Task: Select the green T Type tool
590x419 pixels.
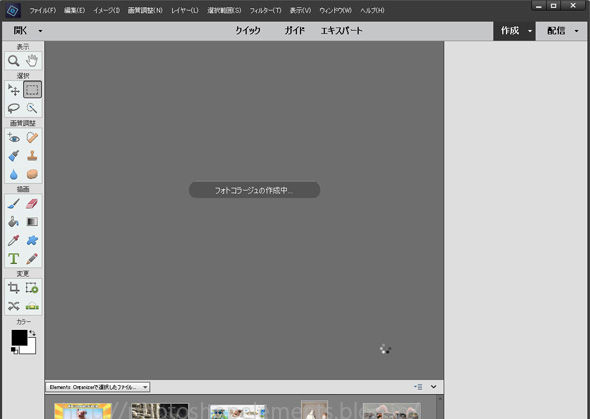Action: [x=14, y=259]
